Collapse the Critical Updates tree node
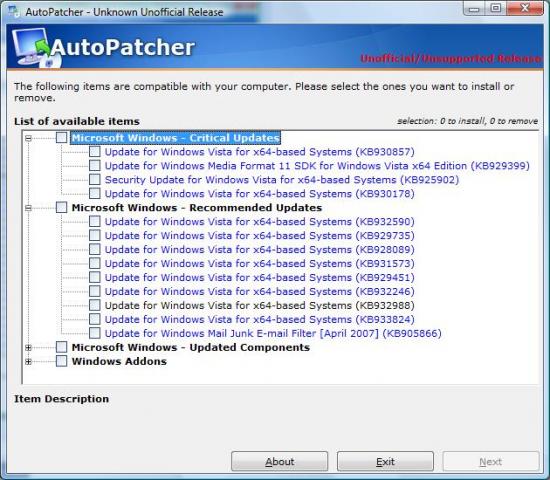This screenshot has width=550, height=480. 28,138
